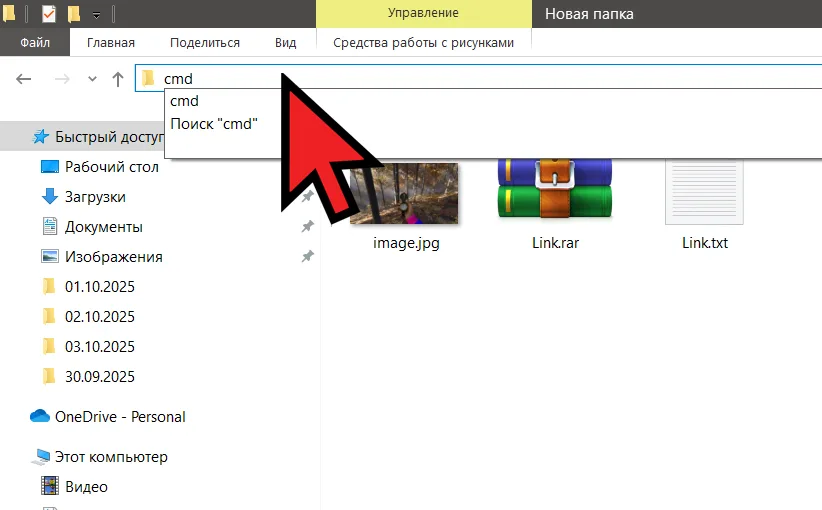Open the Поделиться ribbon tab
This screenshot has height=510, width=822.
[x=205, y=43]
